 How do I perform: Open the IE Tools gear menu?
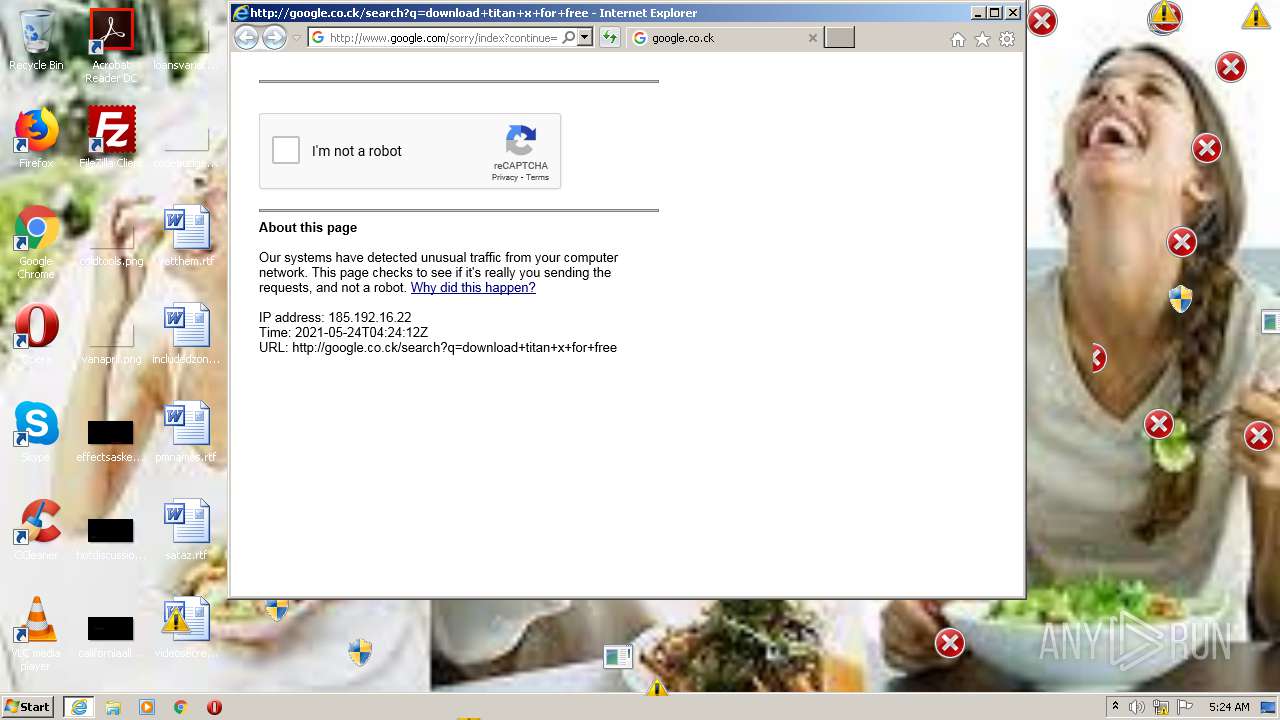pos(1007,39)
